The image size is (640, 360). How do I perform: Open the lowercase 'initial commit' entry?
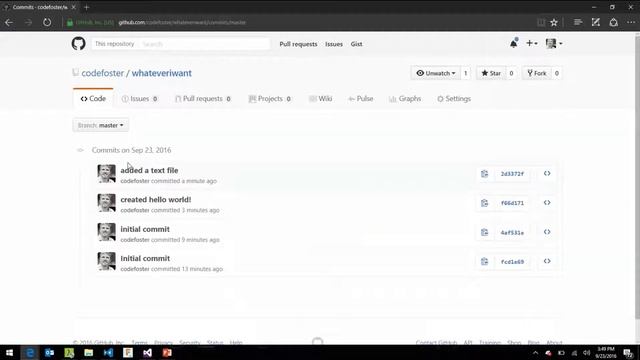coord(145,229)
